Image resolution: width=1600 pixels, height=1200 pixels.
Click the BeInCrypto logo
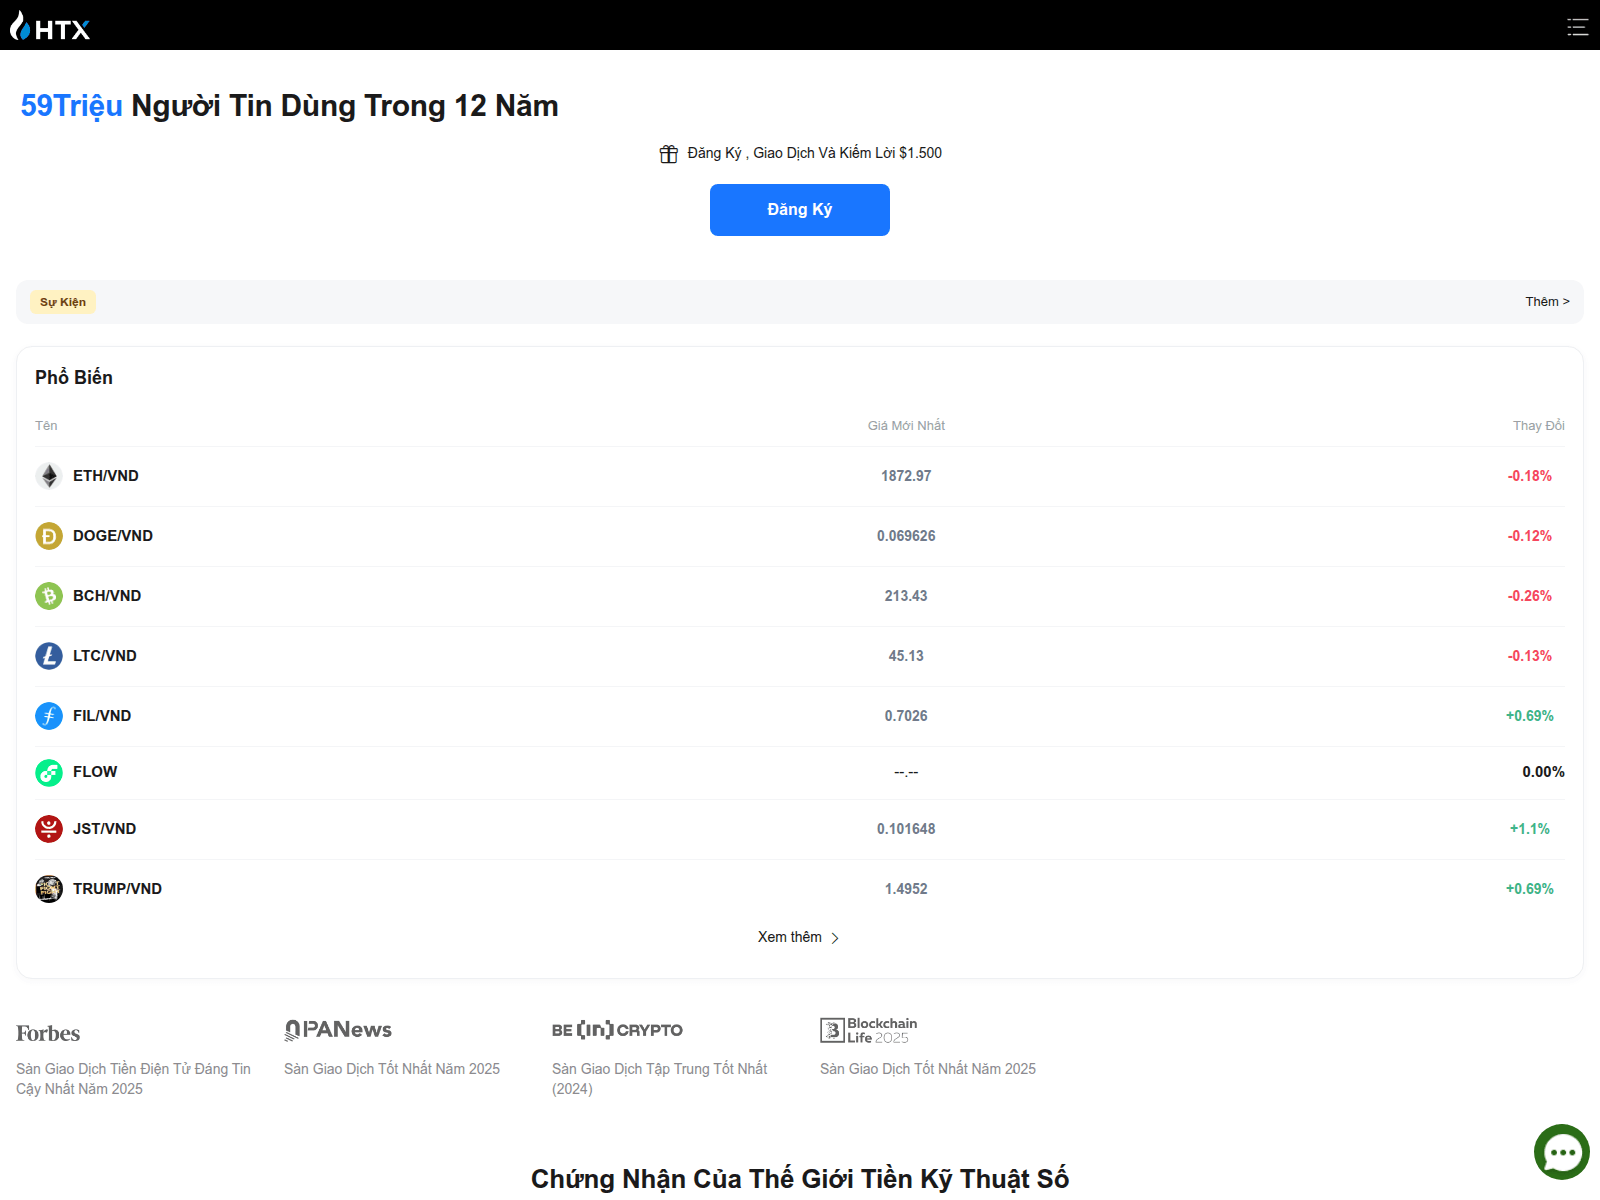(x=617, y=1030)
